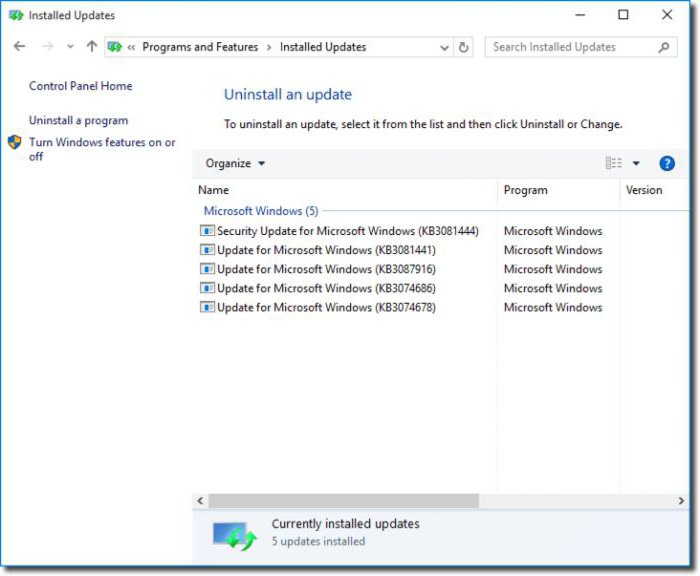Click the title bar Installed Updates icon

(x=16, y=15)
